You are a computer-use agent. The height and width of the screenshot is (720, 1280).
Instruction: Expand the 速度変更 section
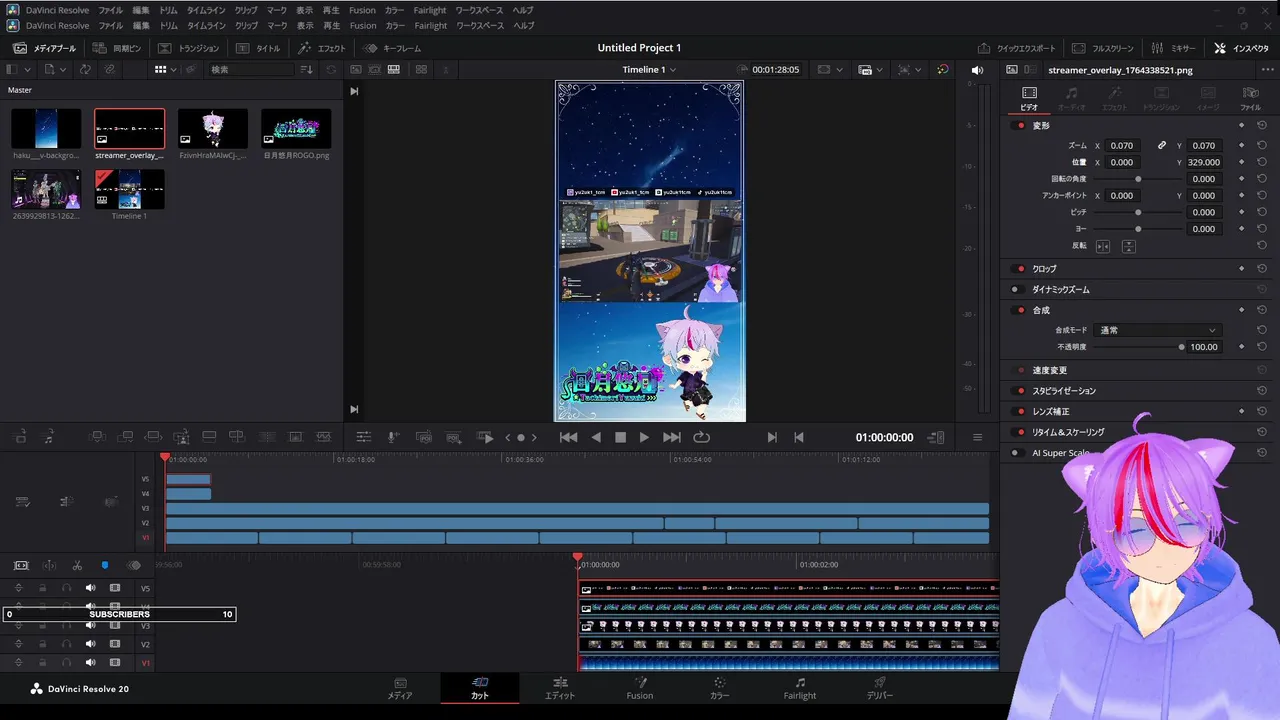tap(1049, 371)
